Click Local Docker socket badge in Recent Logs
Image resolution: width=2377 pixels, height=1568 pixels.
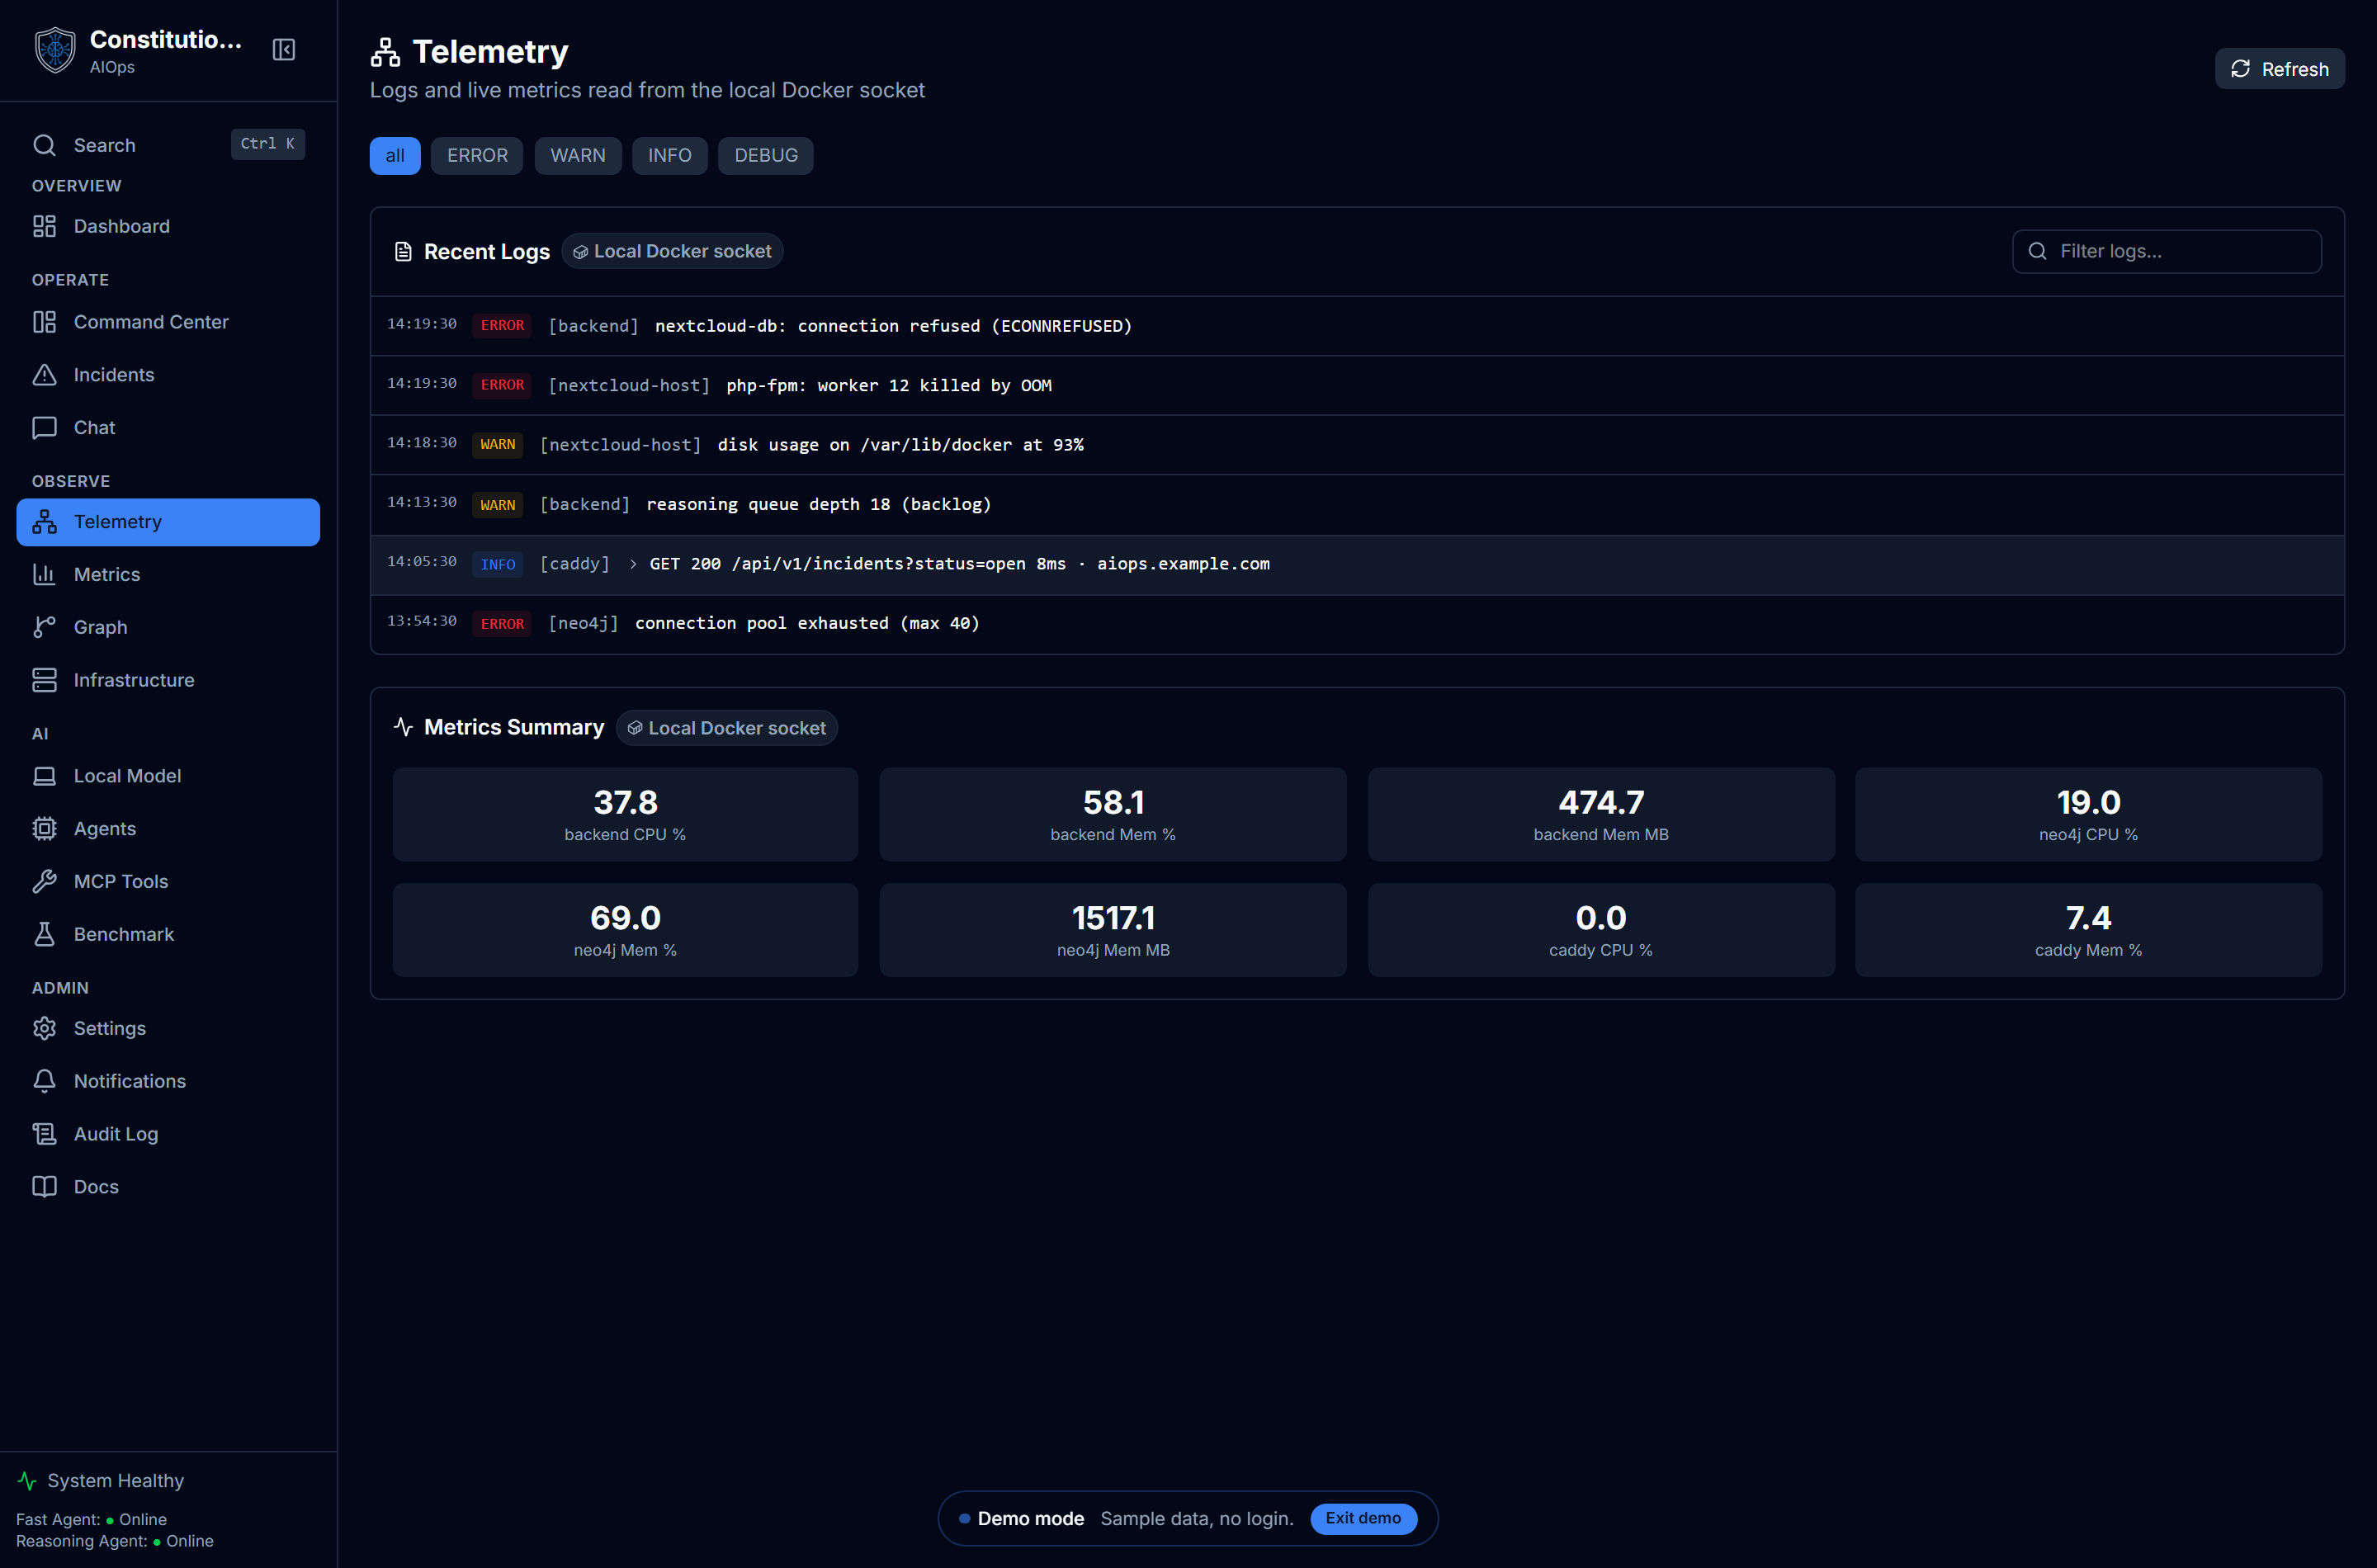[x=672, y=251]
